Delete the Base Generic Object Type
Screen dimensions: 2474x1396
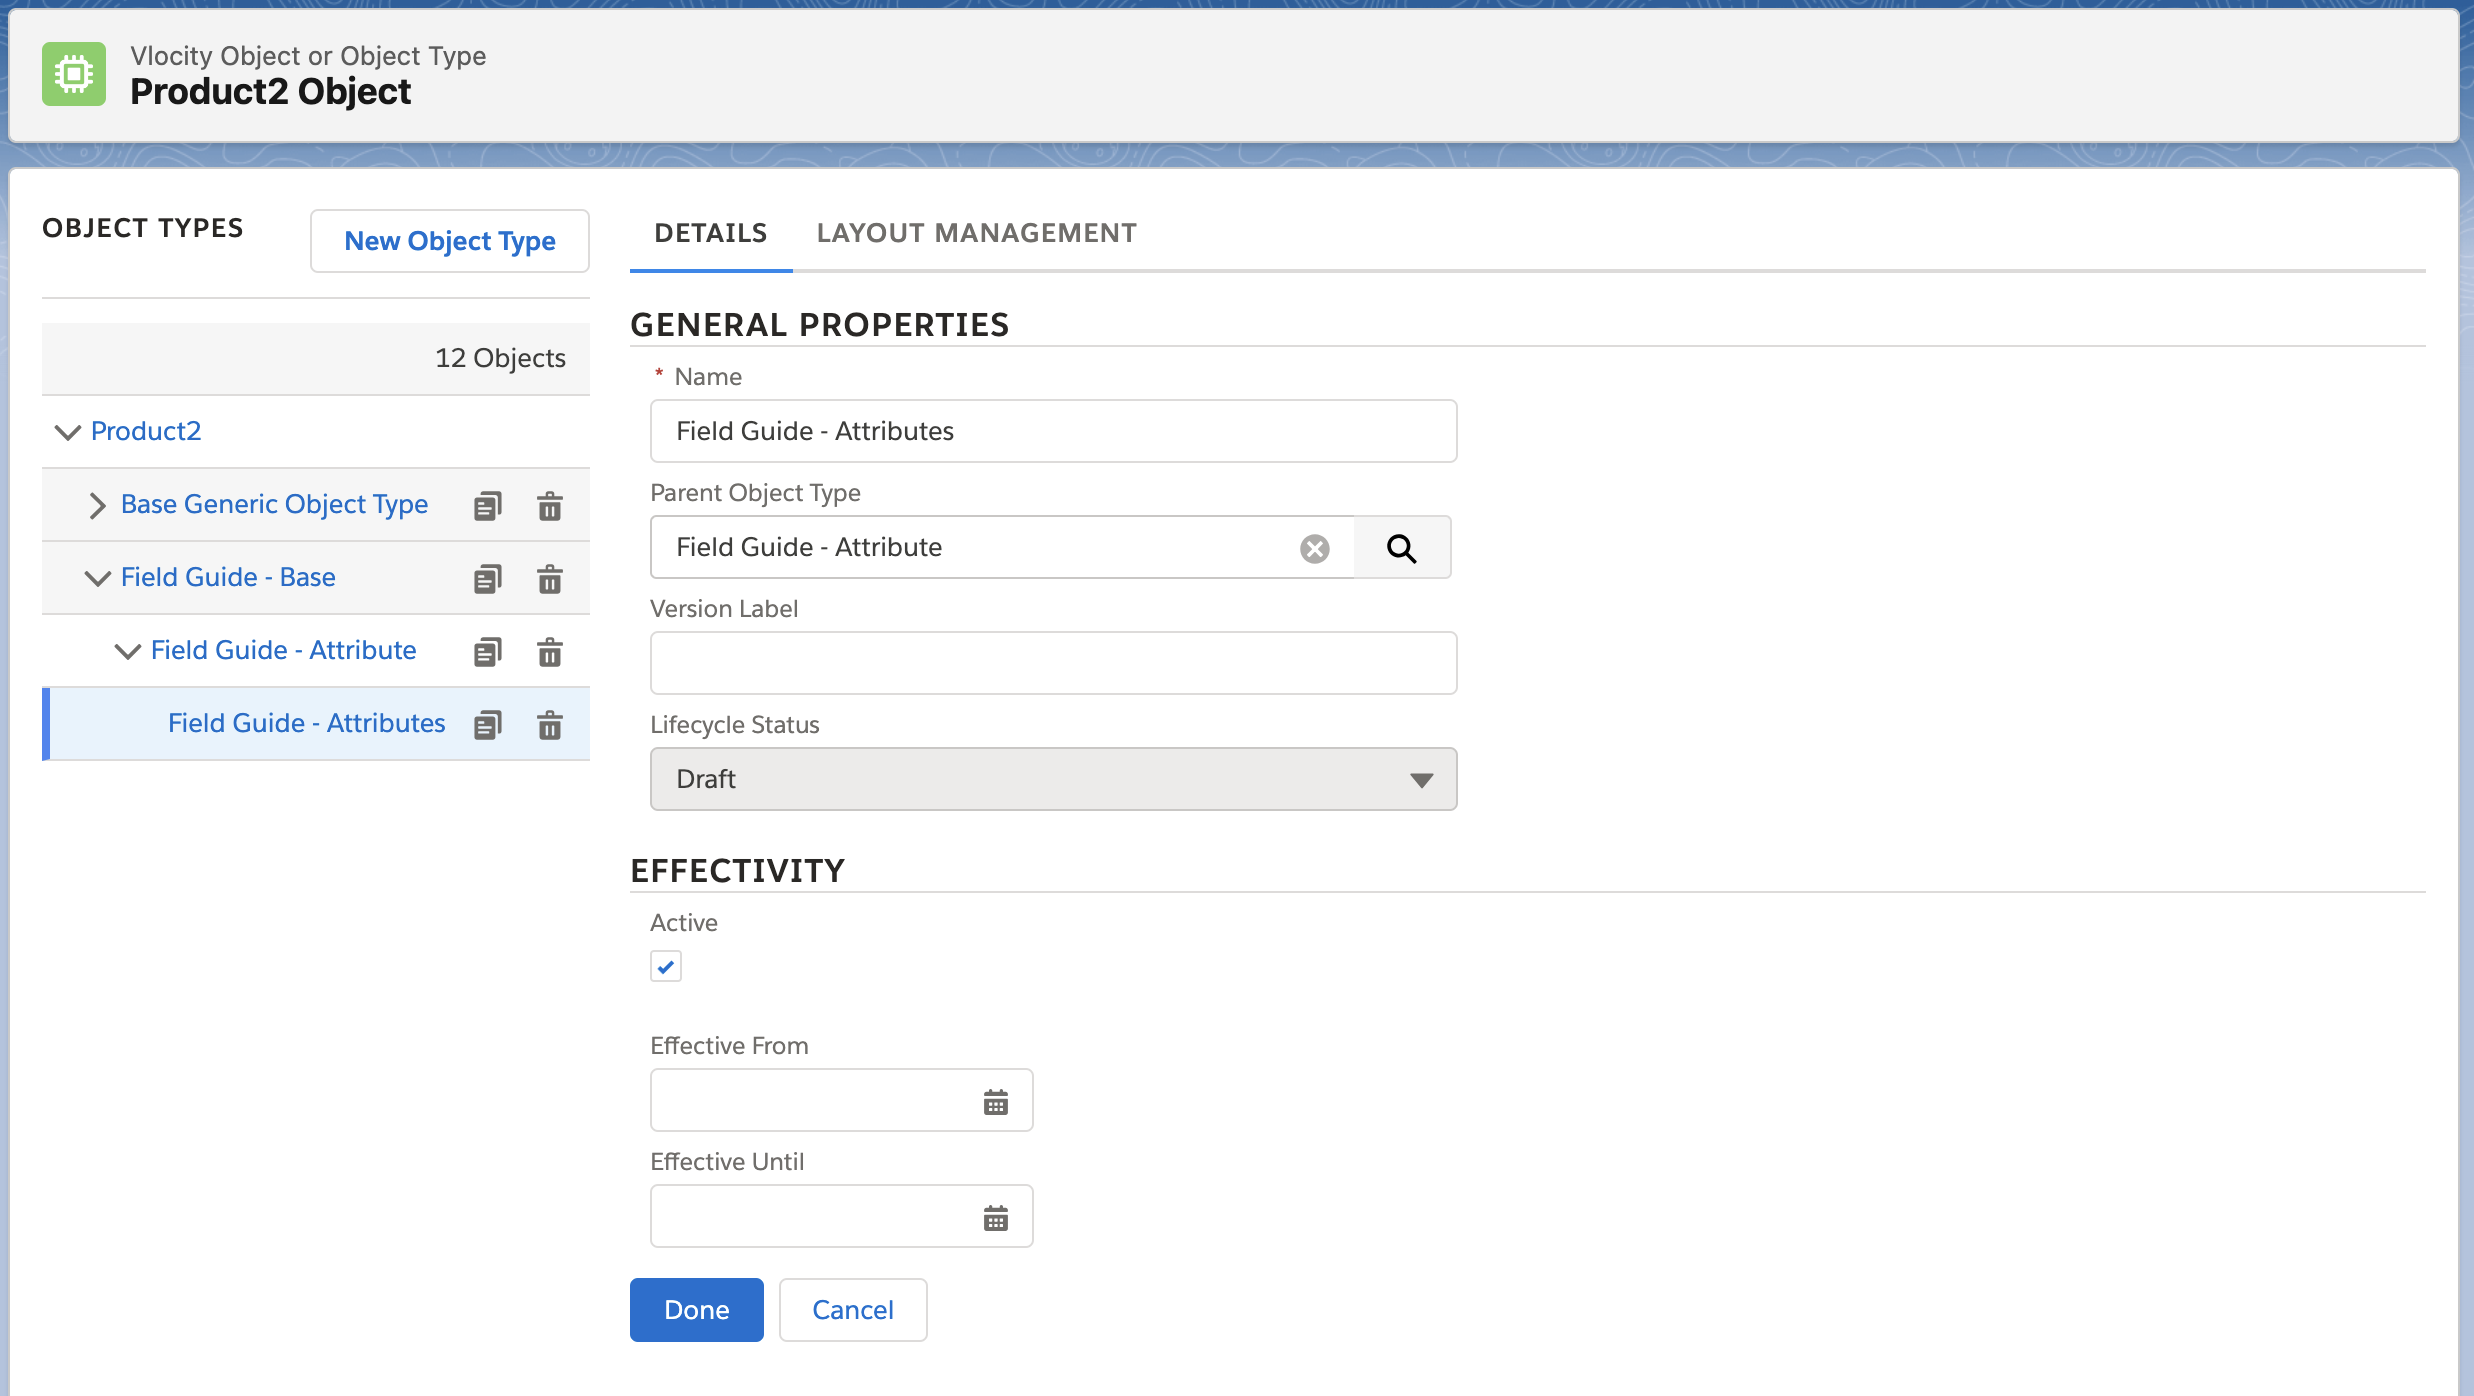[x=550, y=506]
